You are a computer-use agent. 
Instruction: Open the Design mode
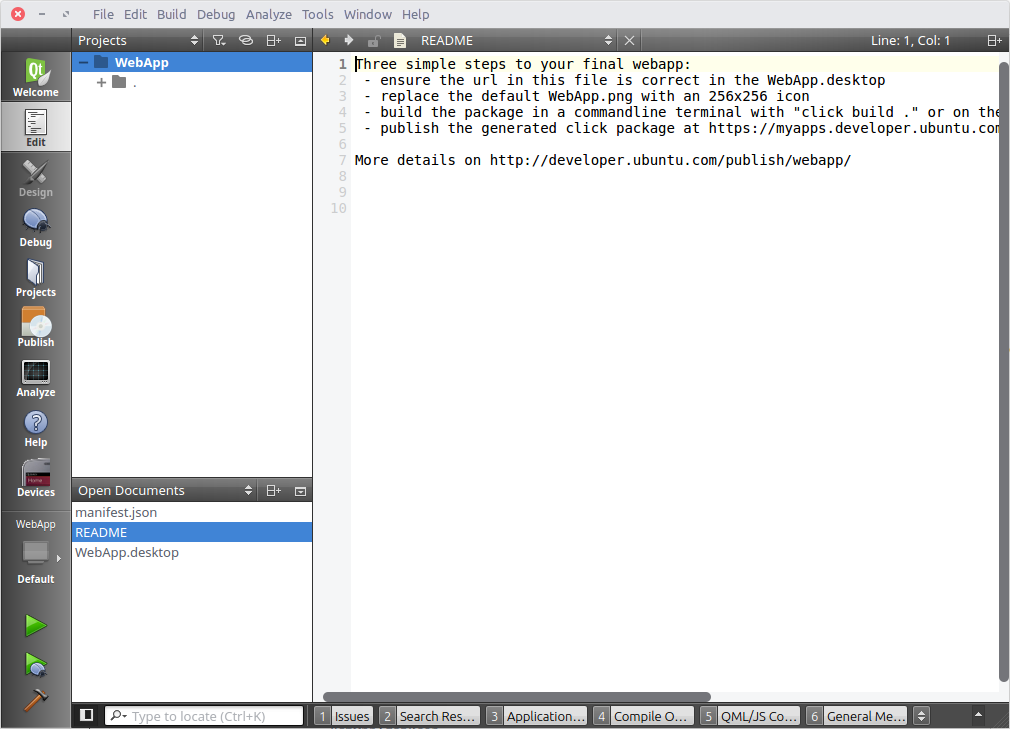coord(35,178)
